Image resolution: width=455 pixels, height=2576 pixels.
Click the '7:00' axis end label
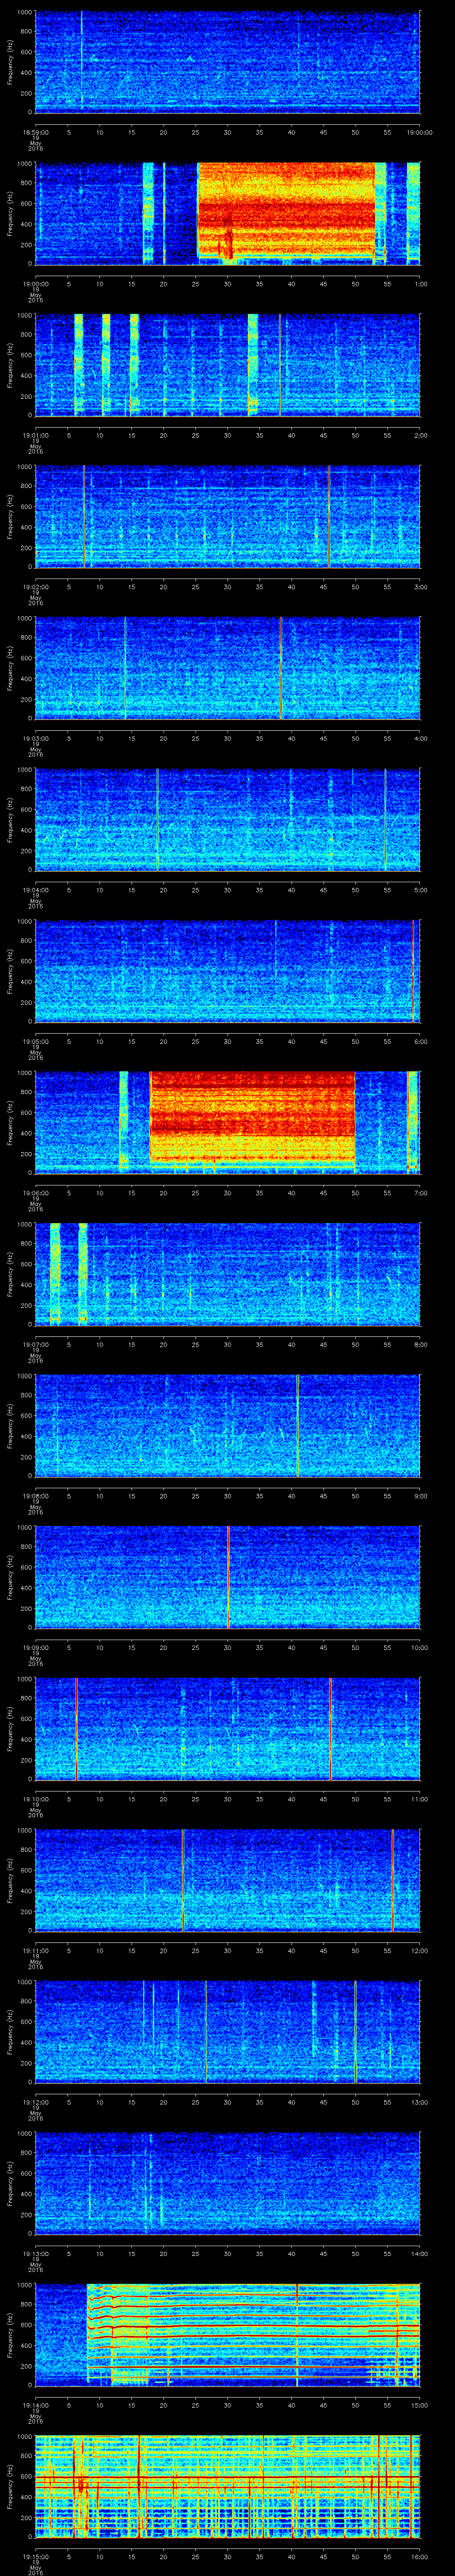pyautogui.click(x=420, y=1193)
